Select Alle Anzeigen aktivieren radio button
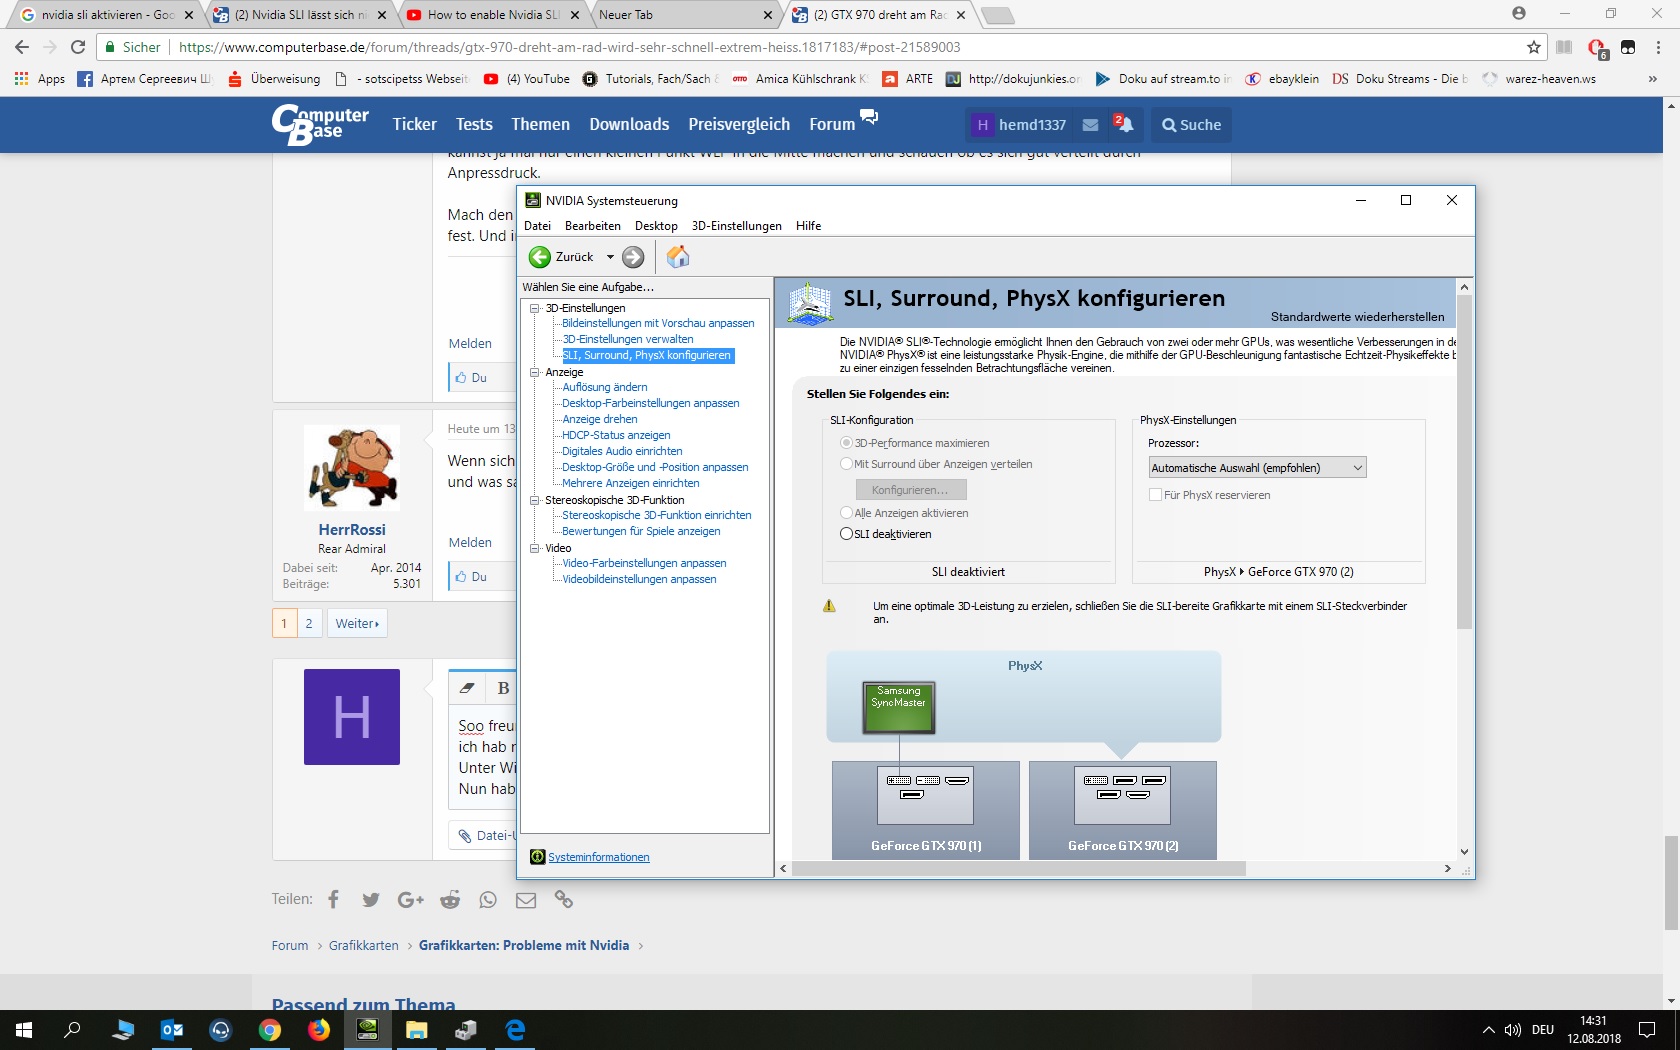The width and height of the screenshot is (1680, 1050). coord(846,513)
